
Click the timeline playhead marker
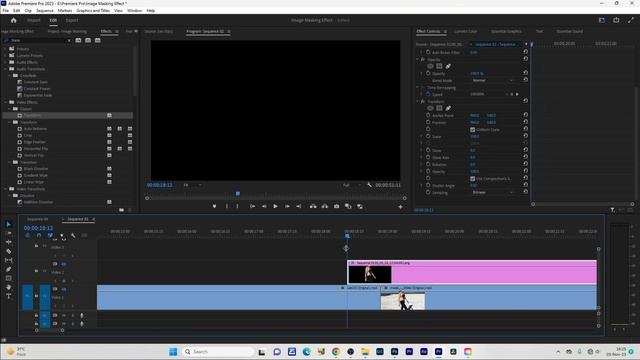click(347, 236)
